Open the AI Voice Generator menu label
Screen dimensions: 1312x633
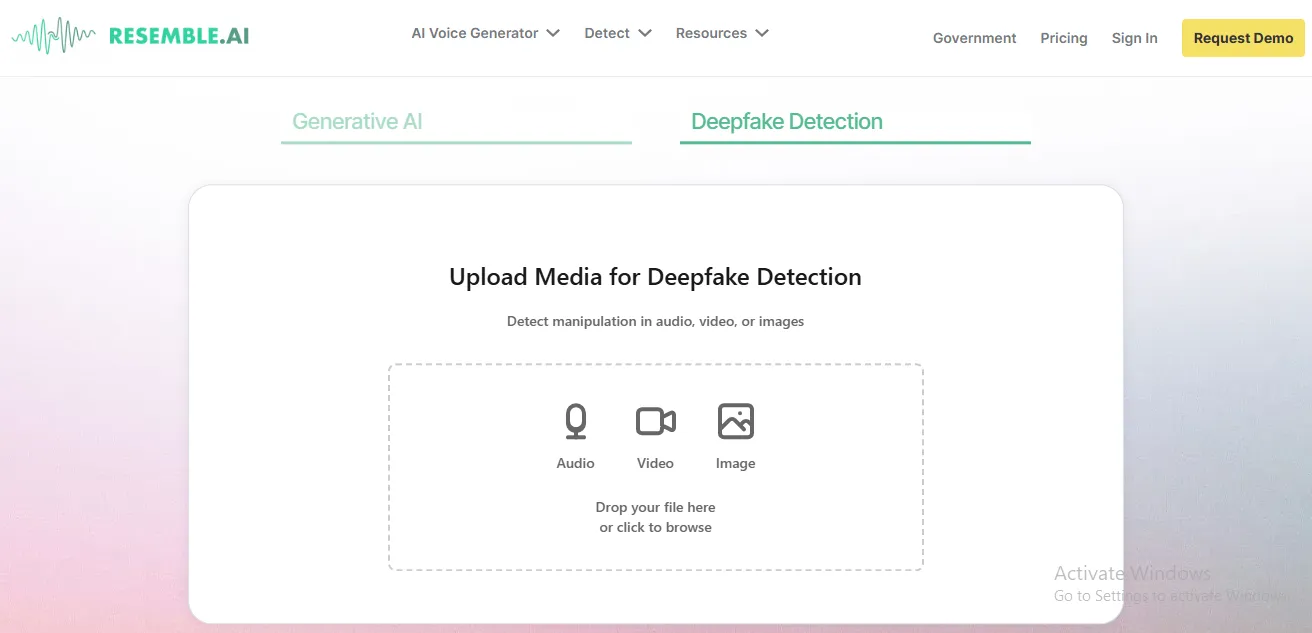point(475,33)
